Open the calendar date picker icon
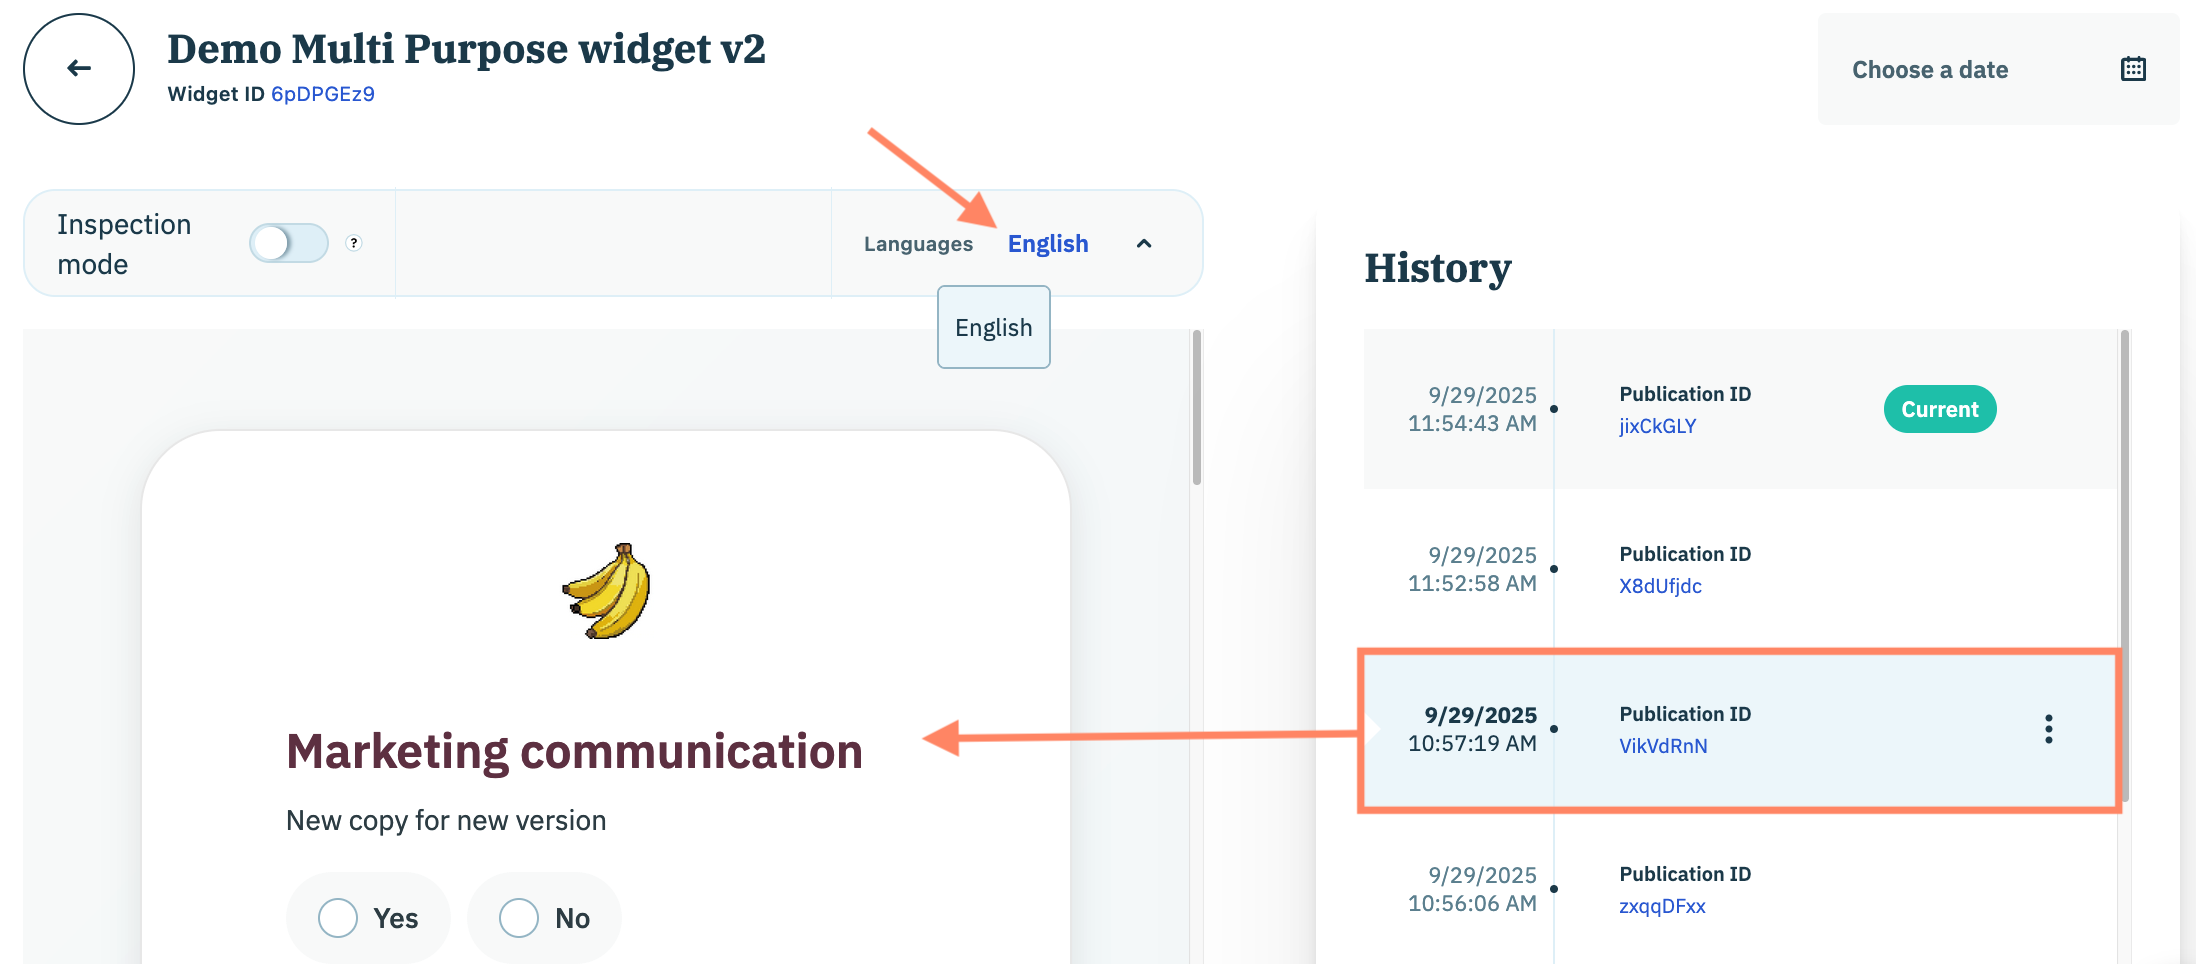The width and height of the screenshot is (2196, 964). [x=2133, y=69]
